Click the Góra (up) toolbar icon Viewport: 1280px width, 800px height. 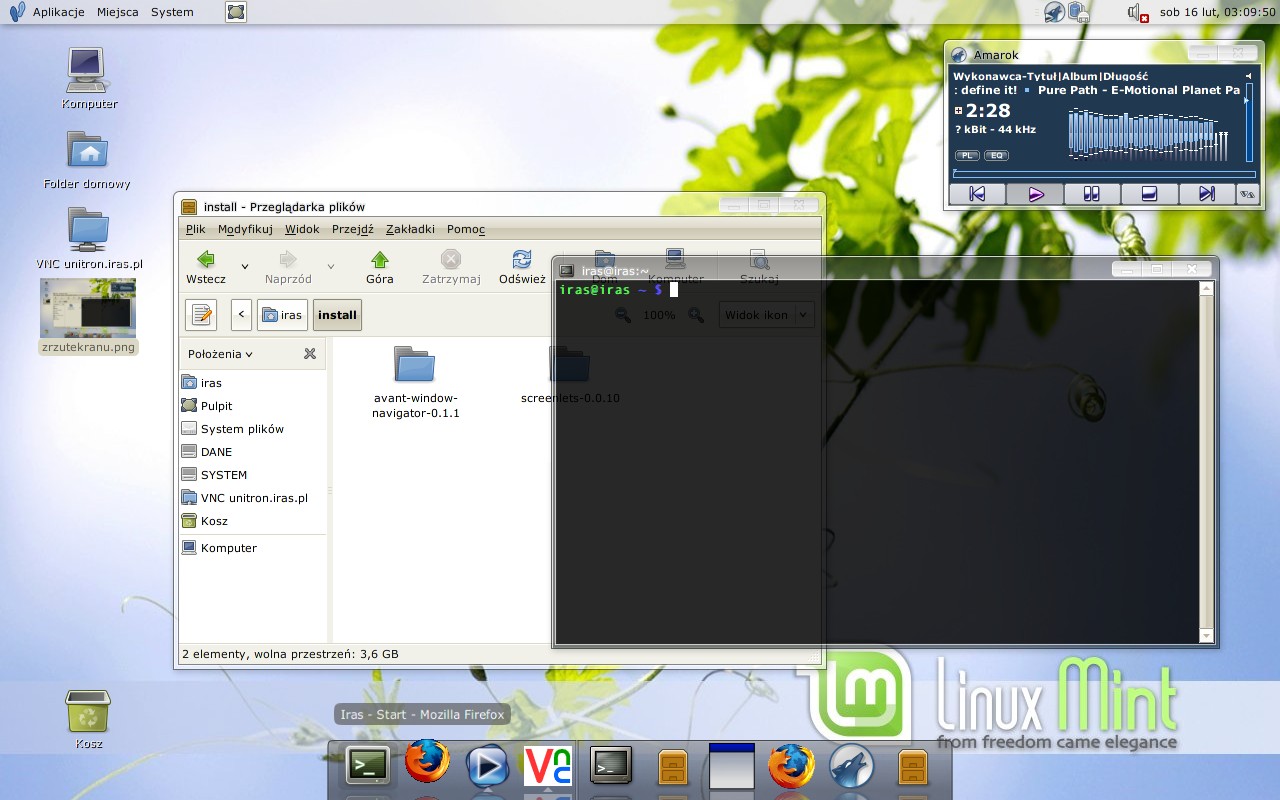(380, 260)
